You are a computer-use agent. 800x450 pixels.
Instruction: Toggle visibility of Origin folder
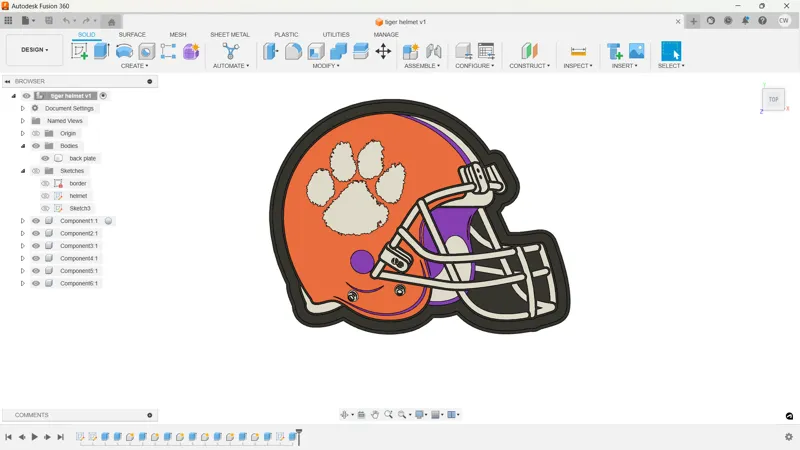tap(36, 133)
